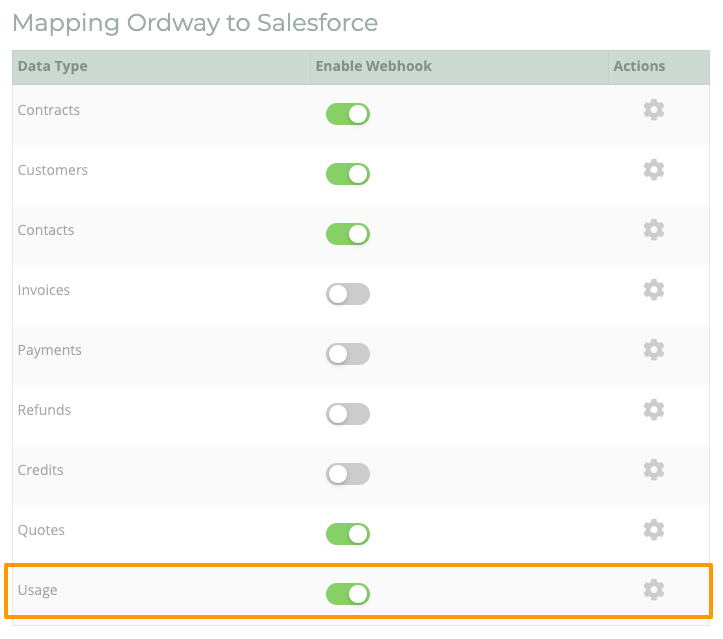723x639 pixels.
Task: Open settings gear for Usage row
Action: [653, 589]
